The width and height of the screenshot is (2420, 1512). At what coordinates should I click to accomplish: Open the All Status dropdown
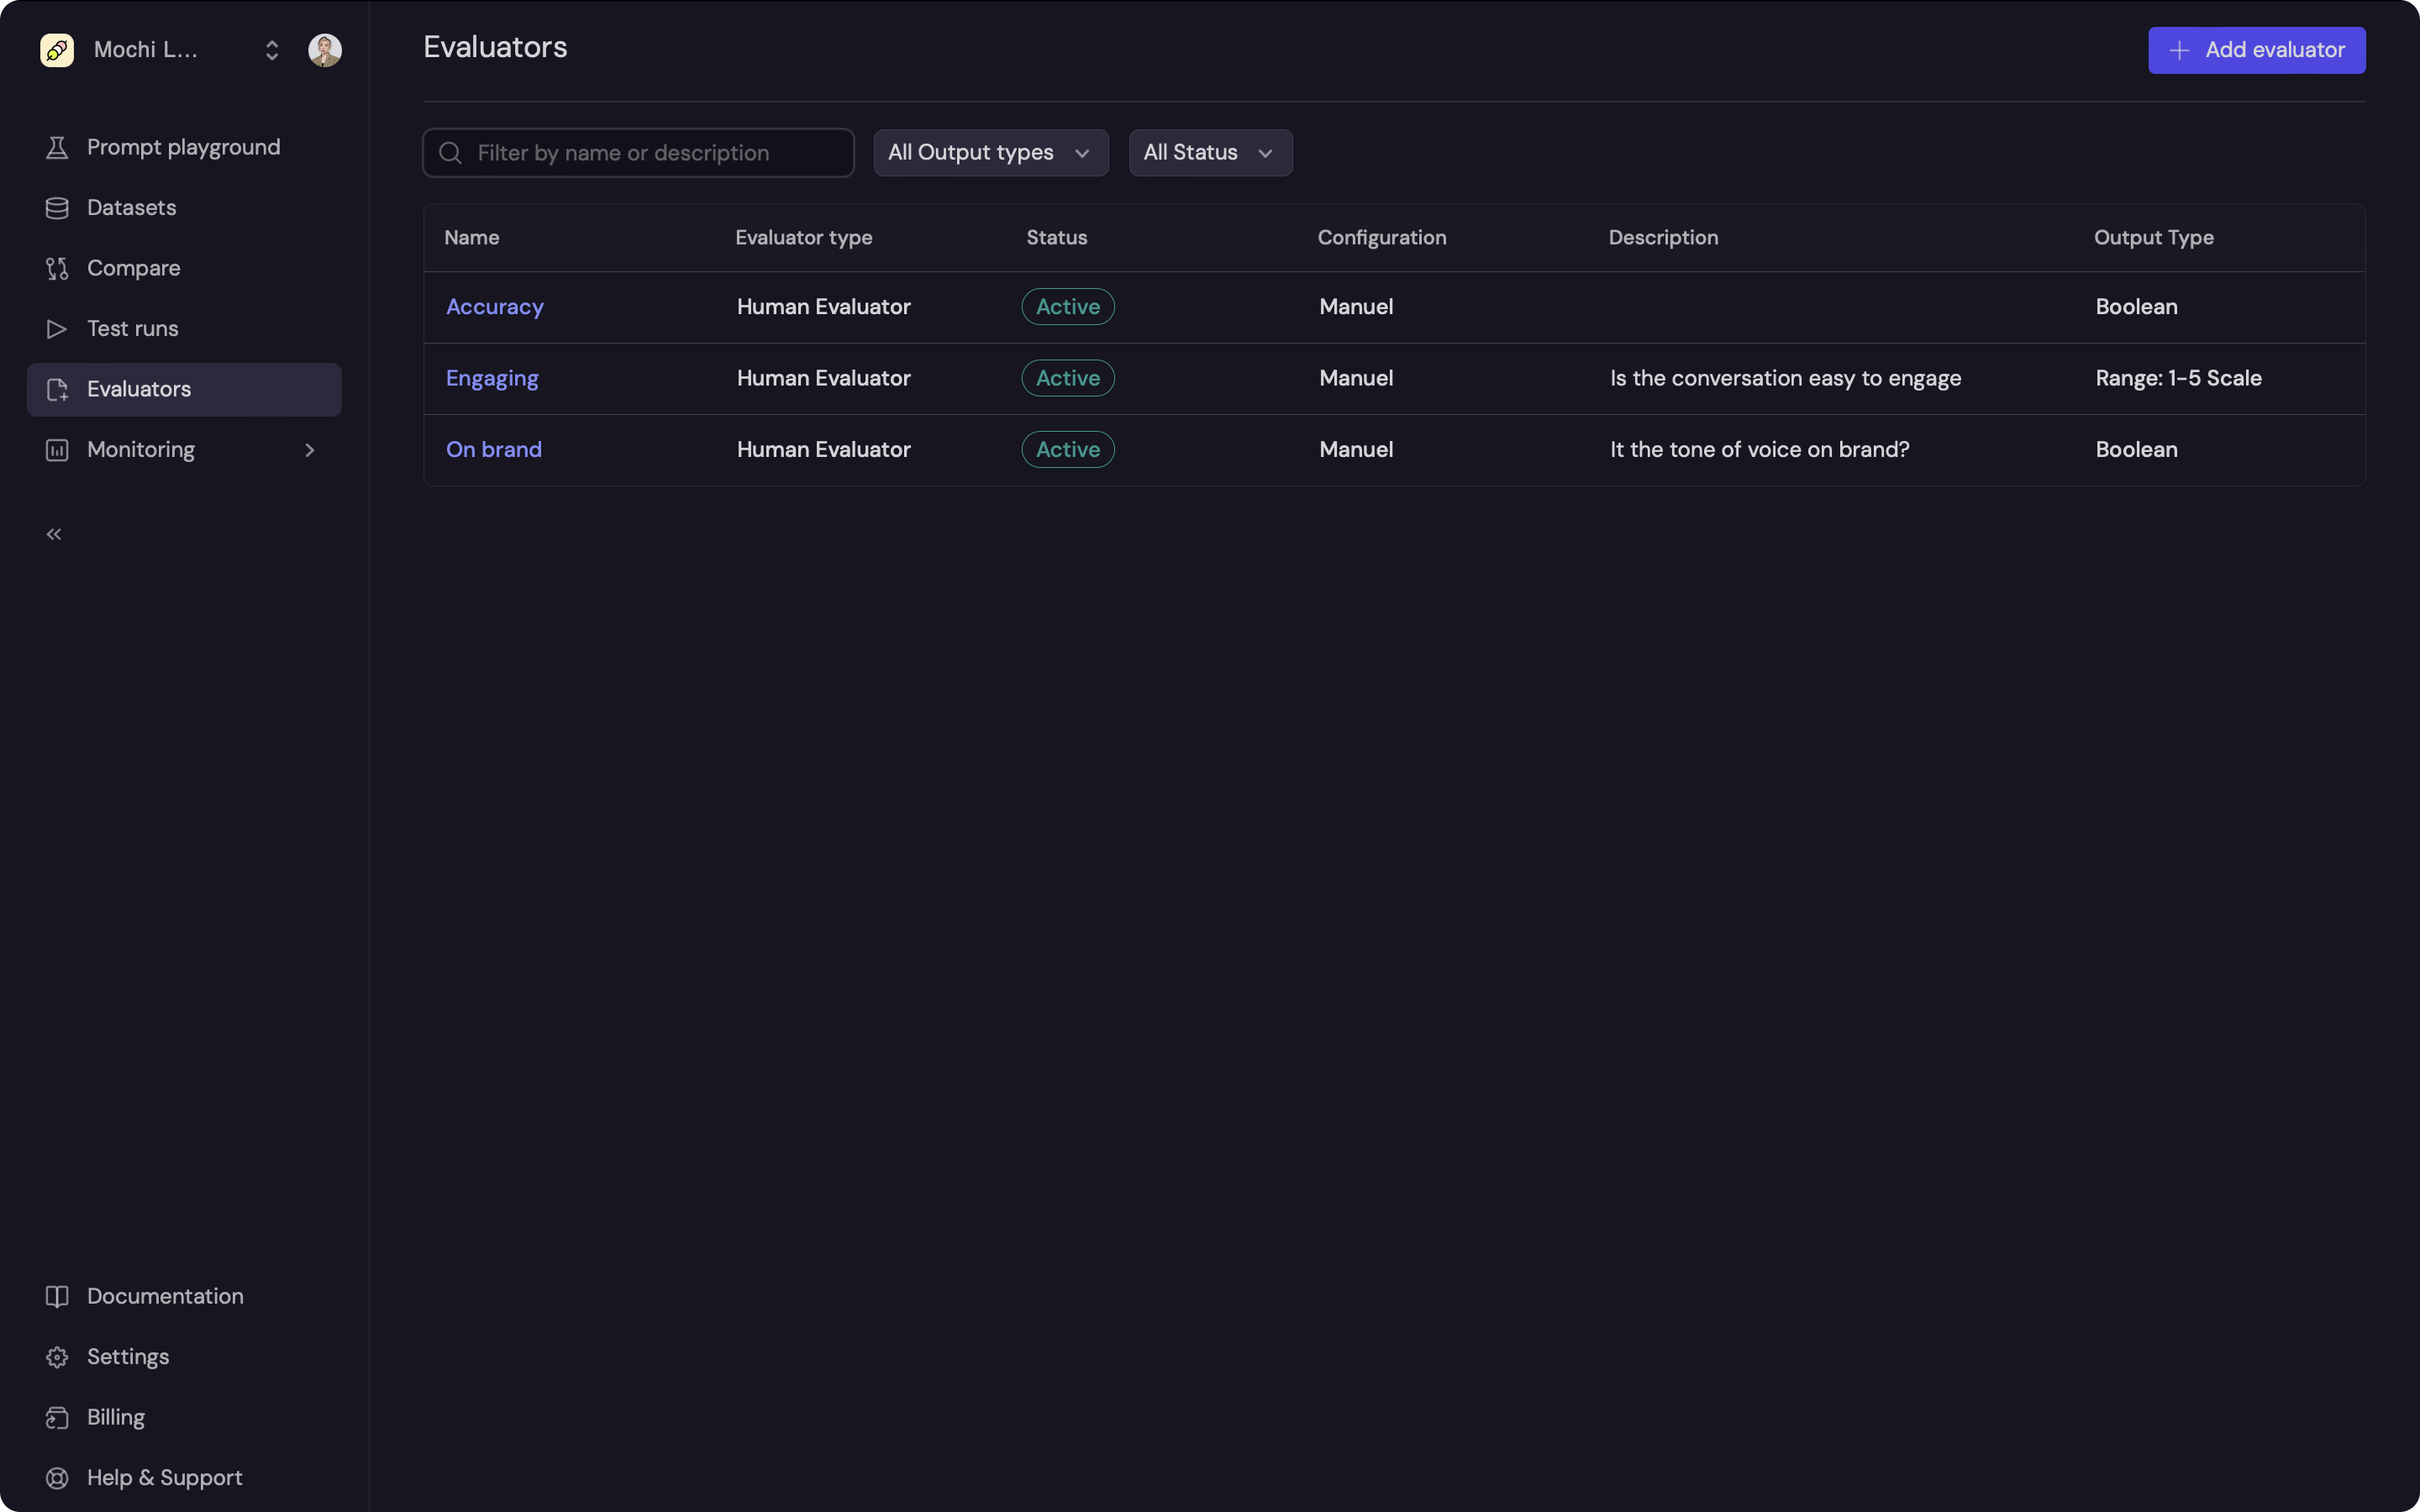1210,153
